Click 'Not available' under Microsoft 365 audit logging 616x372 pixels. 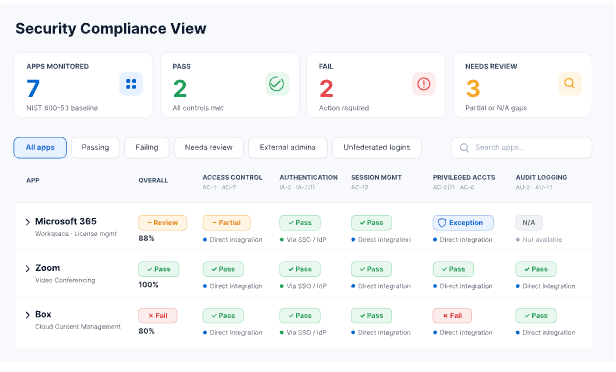[x=542, y=240]
